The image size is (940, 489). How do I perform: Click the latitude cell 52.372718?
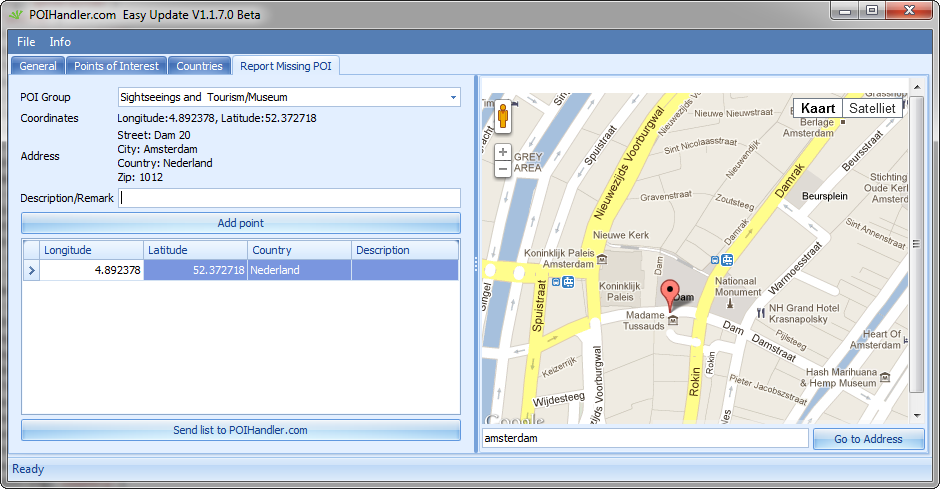pos(195,270)
